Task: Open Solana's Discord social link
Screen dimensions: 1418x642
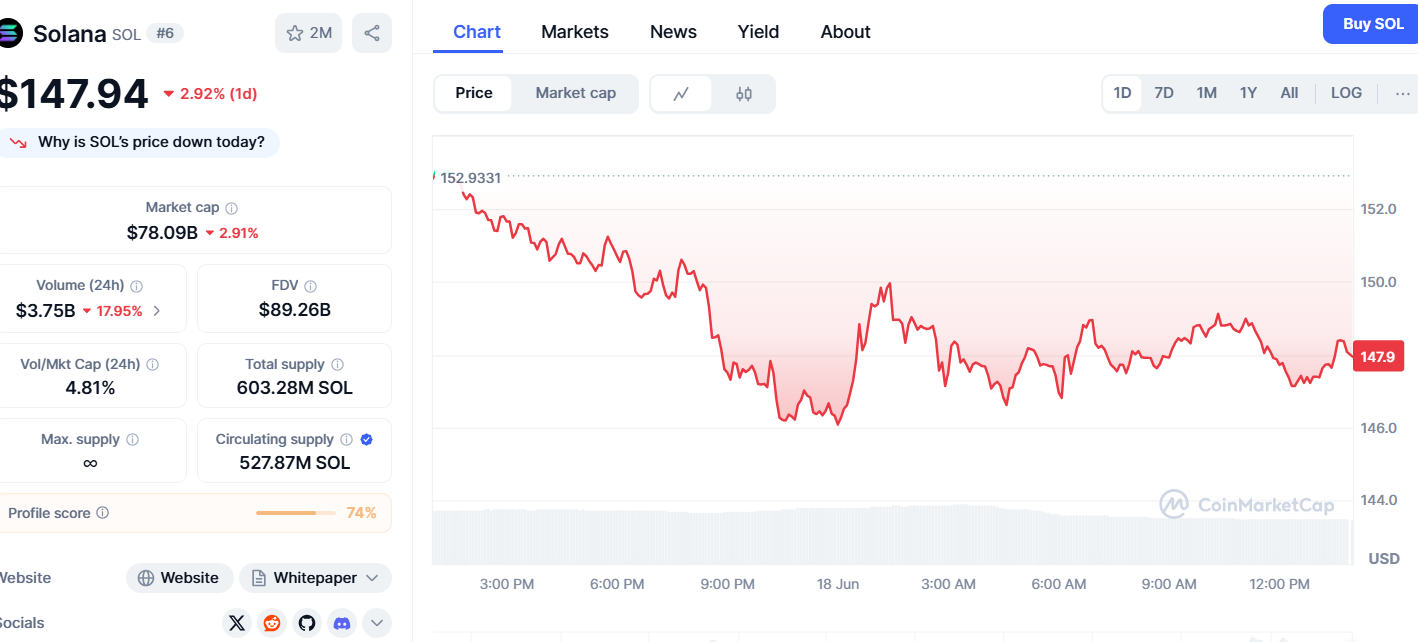Action: [342, 623]
